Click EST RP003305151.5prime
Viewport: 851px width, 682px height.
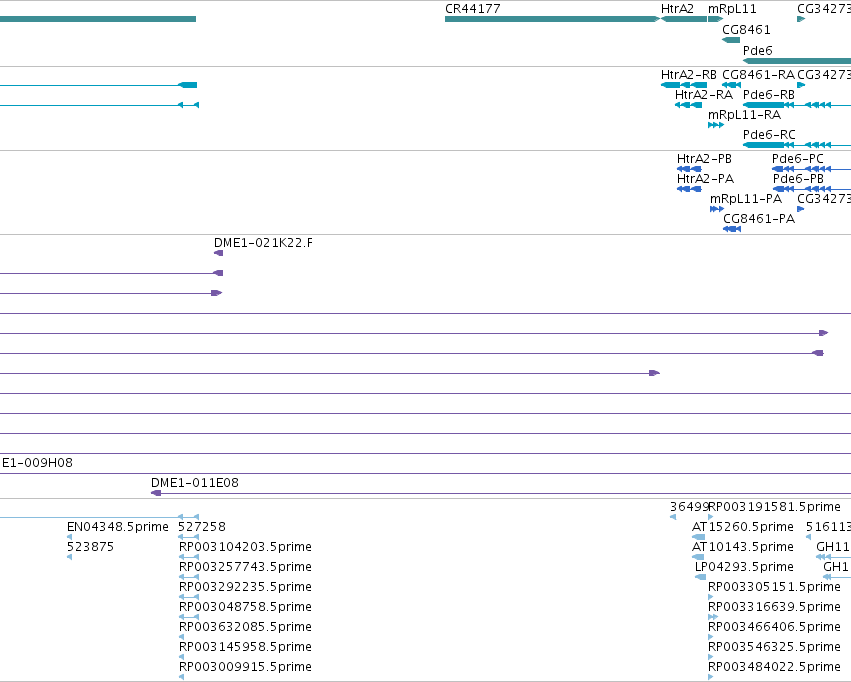pos(774,587)
